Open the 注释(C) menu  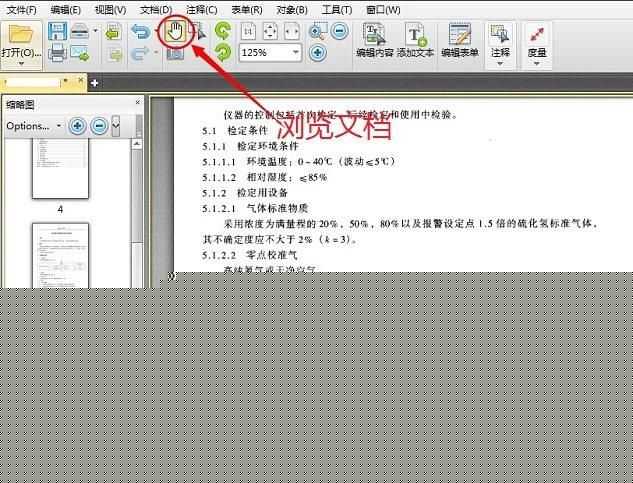(201, 10)
